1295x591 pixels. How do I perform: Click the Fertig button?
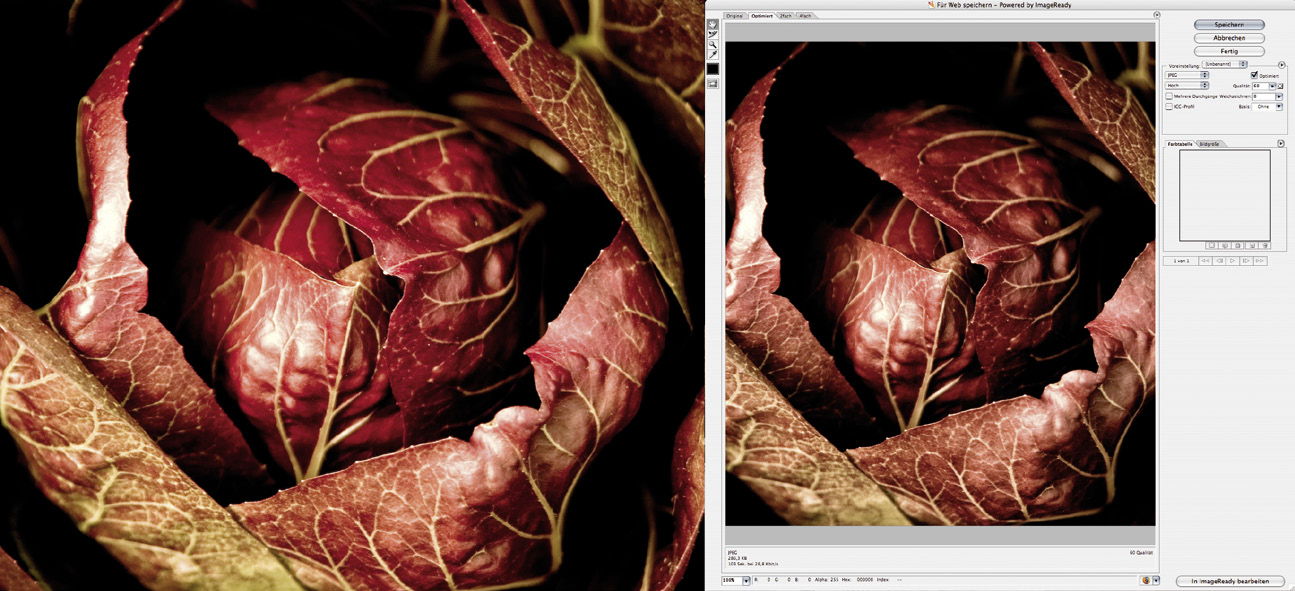coord(1229,51)
